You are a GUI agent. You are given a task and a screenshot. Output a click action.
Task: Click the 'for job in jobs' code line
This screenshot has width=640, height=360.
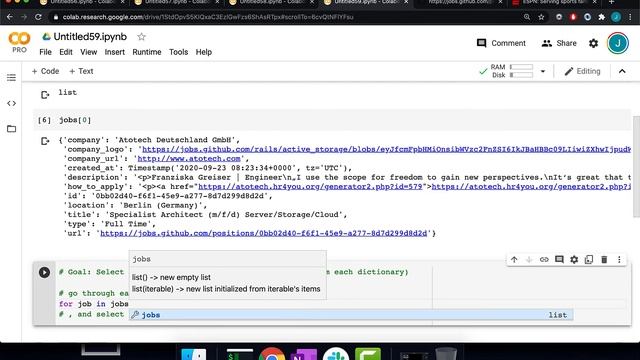94,304
